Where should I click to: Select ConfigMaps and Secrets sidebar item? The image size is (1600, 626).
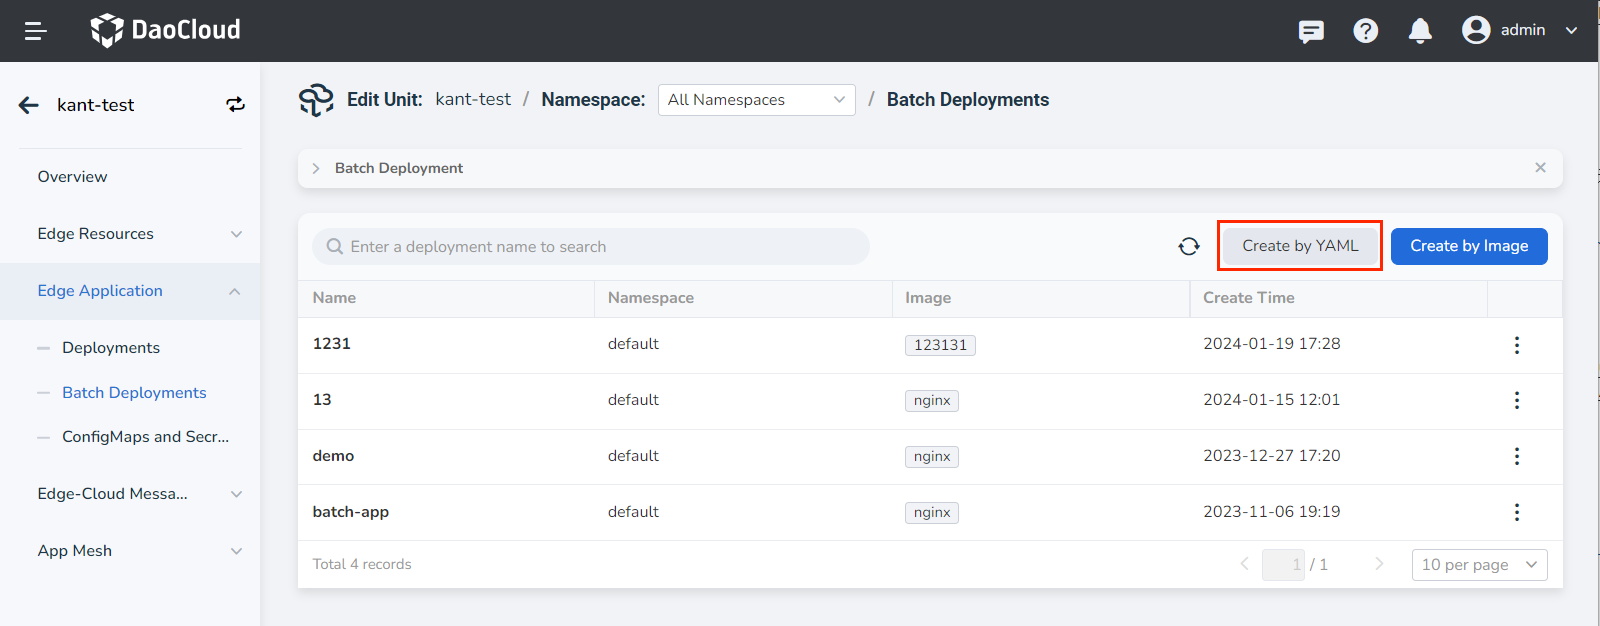[145, 437]
